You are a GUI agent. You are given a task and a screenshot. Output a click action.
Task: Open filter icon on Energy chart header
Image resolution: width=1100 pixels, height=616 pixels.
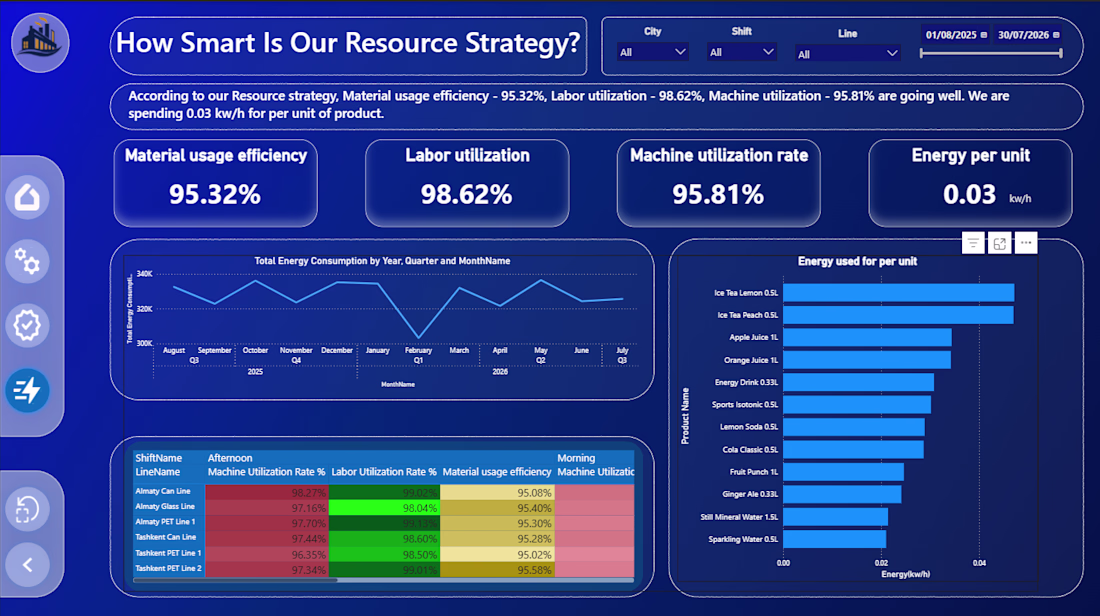point(973,243)
